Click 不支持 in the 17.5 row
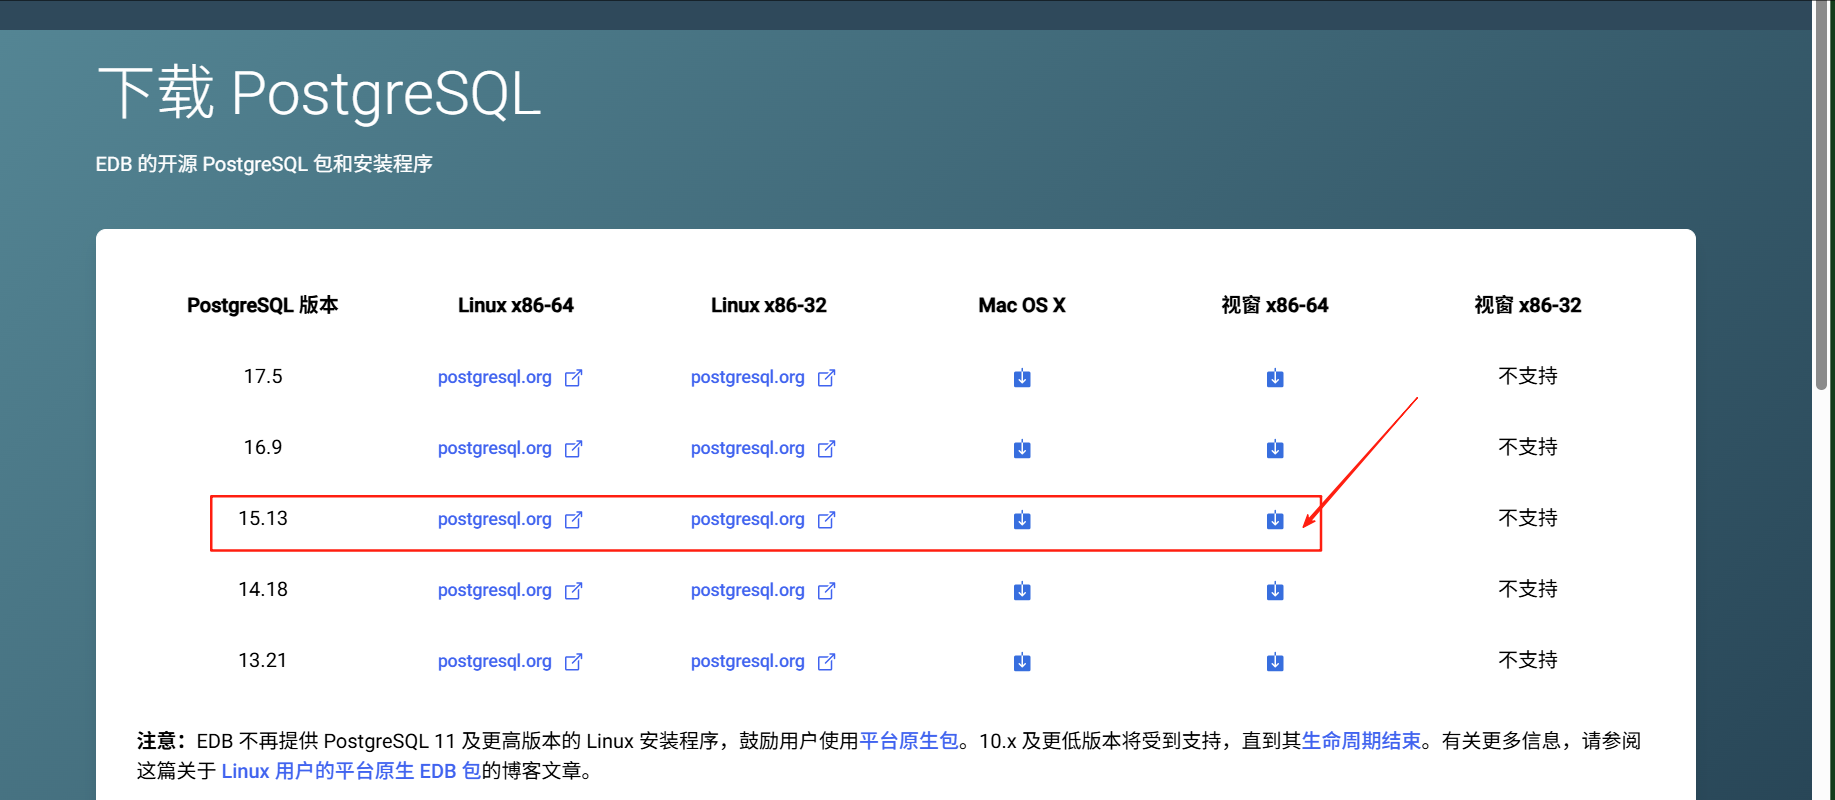The width and height of the screenshot is (1835, 800). pos(1528,377)
